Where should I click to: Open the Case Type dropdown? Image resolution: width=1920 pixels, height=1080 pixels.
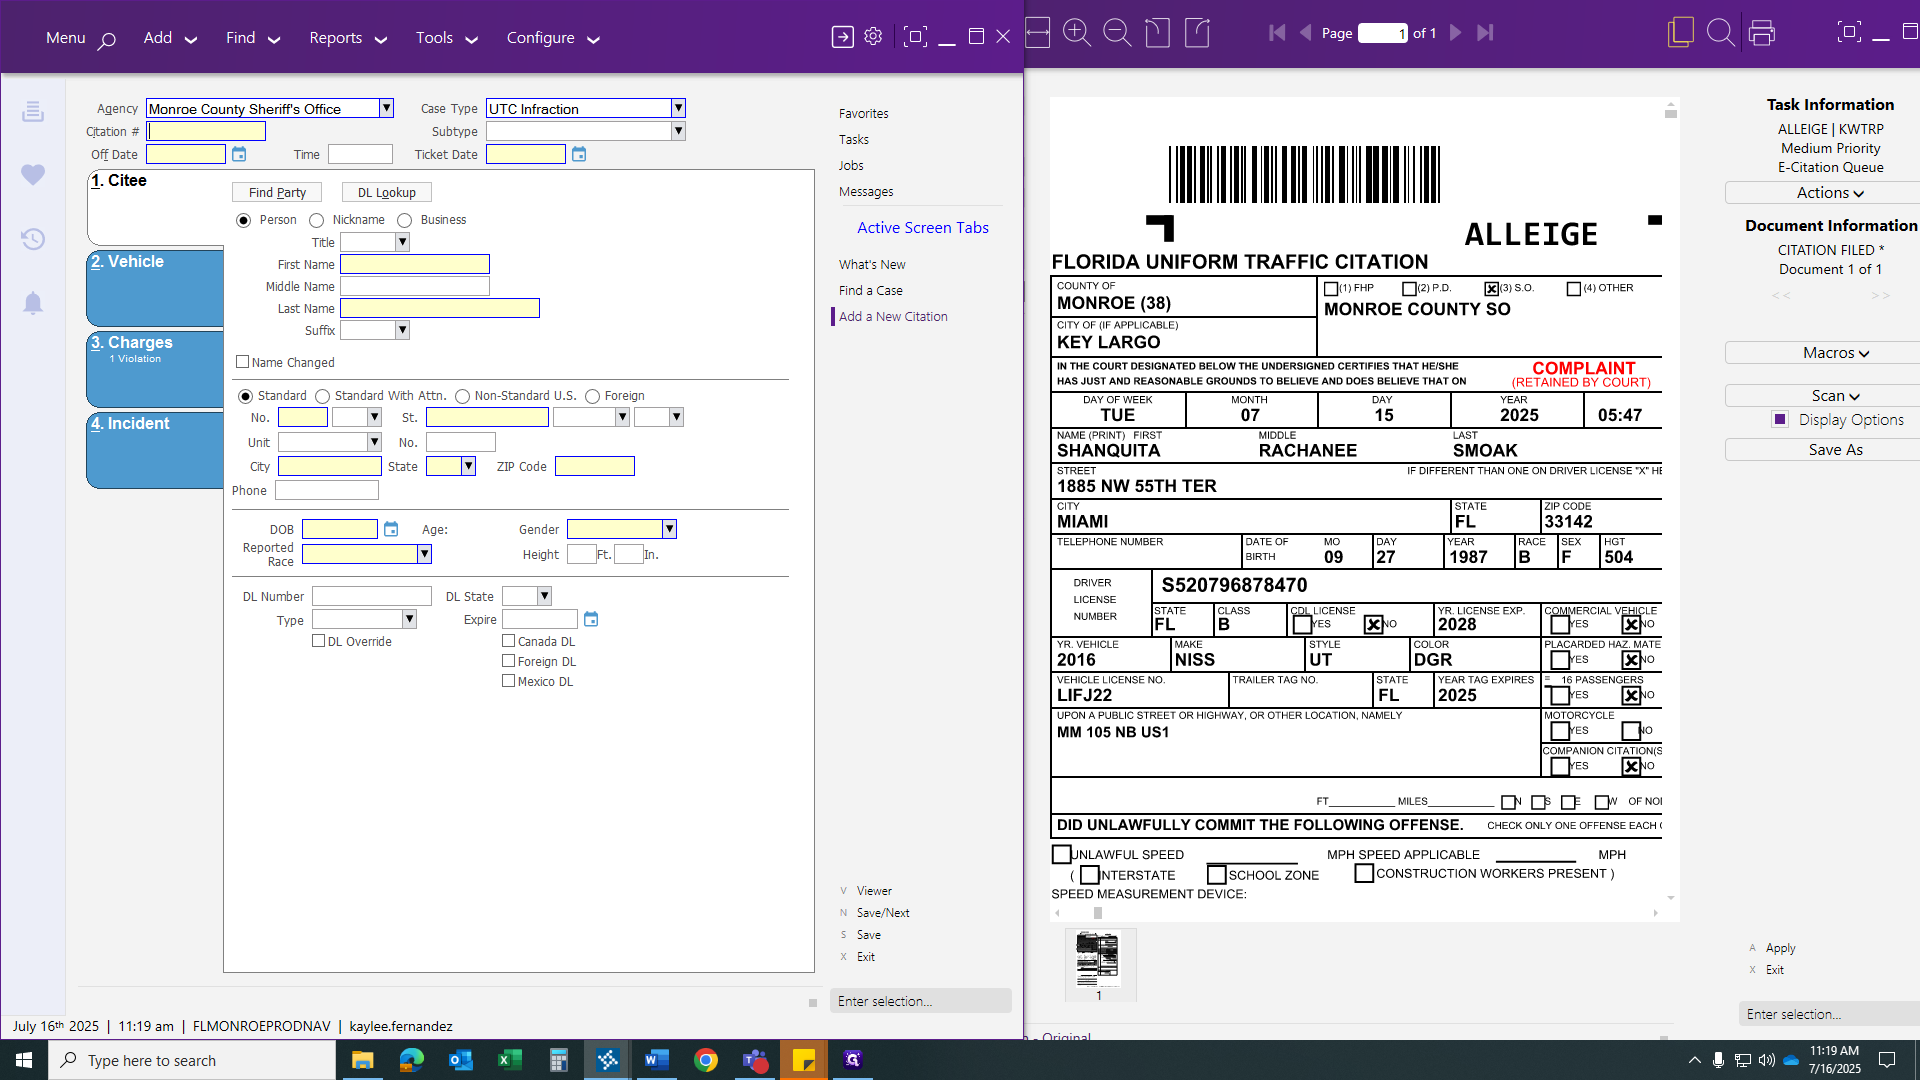click(678, 108)
